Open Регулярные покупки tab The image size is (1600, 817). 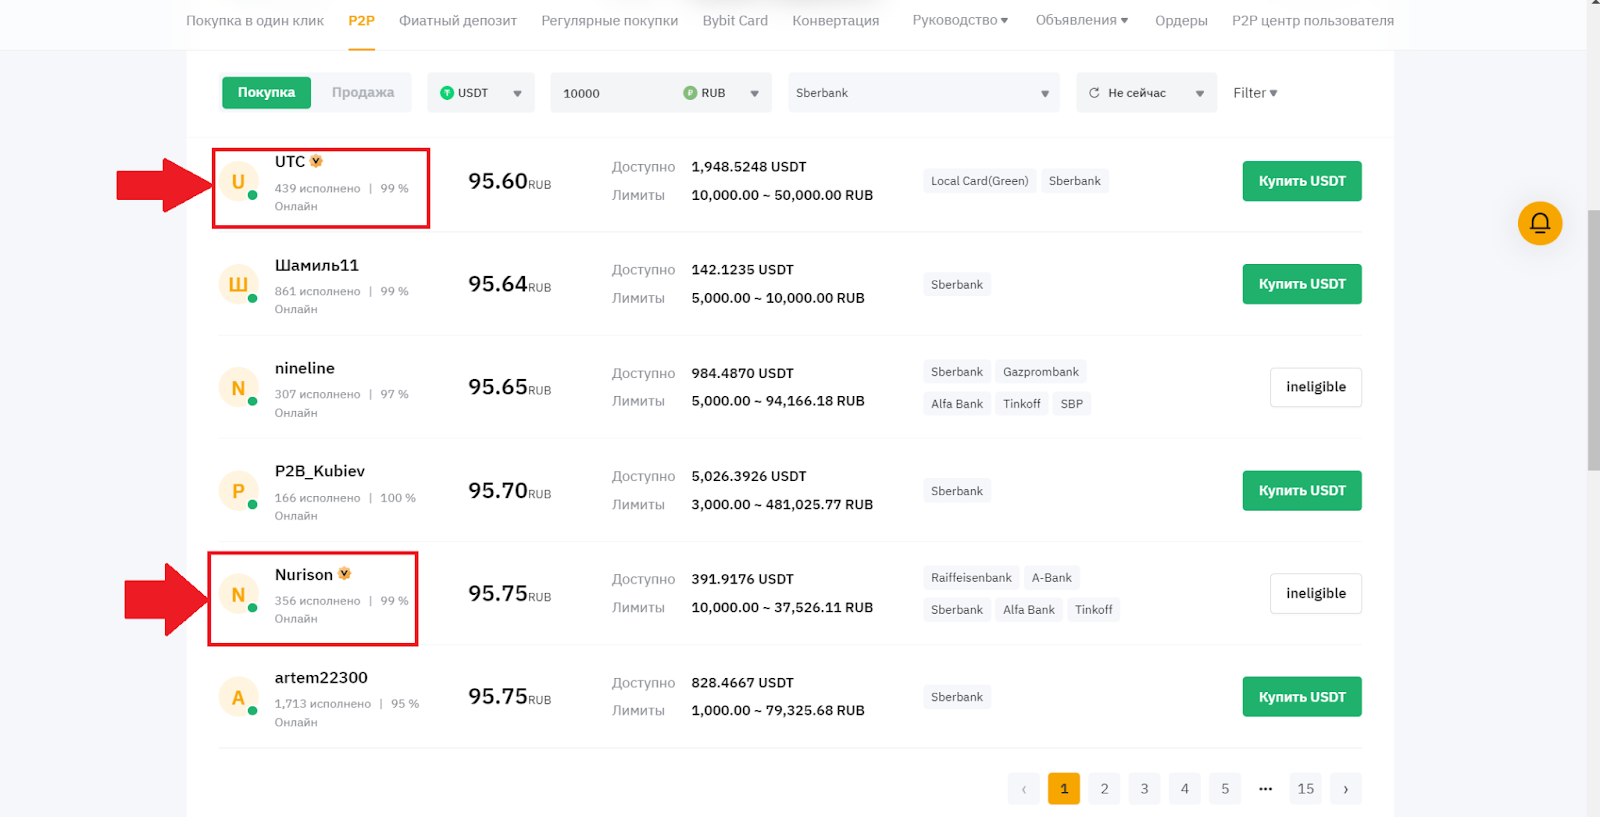[x=610, y=20]
